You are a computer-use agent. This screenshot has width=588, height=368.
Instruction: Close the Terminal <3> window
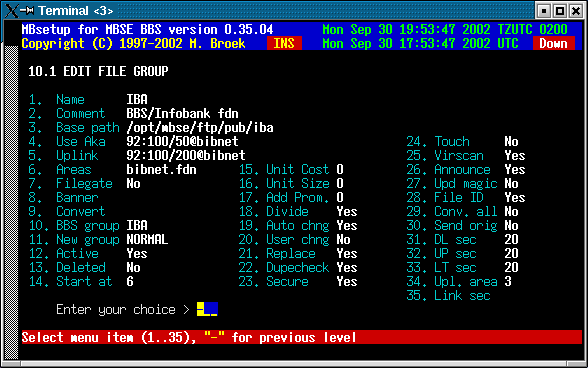[x=576, y=11]
